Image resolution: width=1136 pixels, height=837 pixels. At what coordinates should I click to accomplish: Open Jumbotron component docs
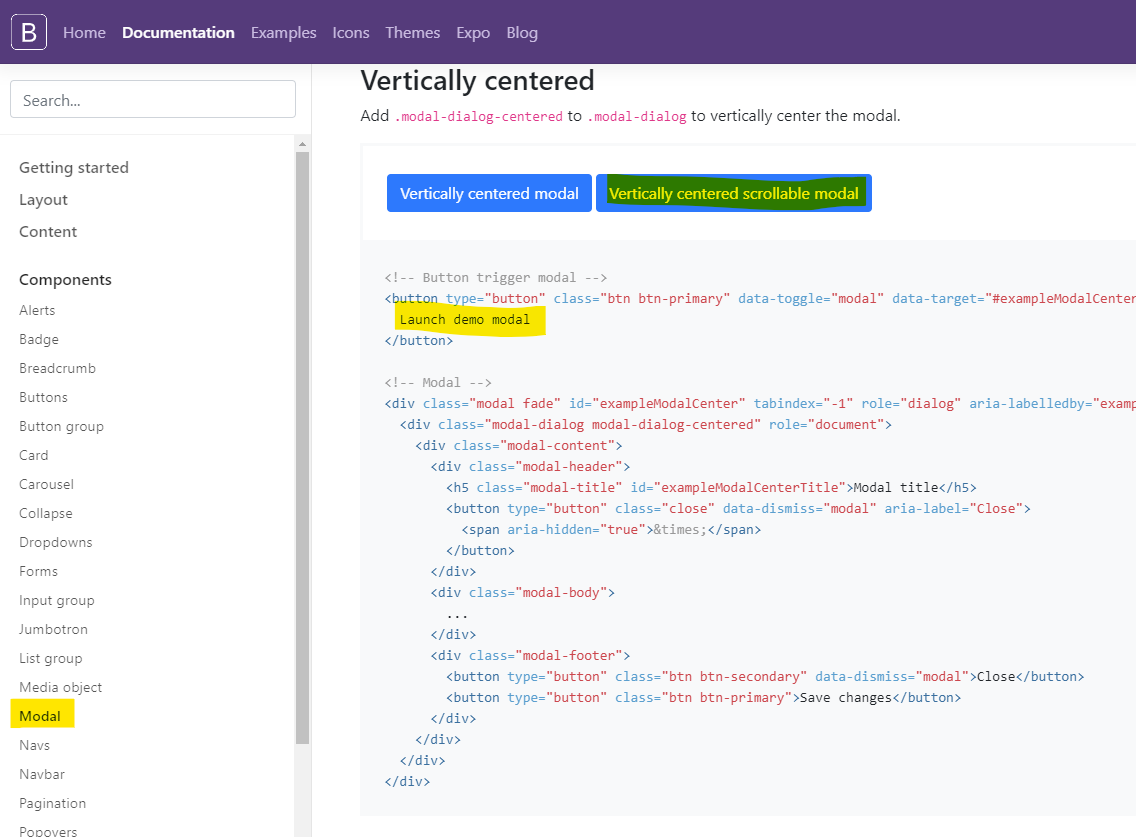(x=54, y=629)
